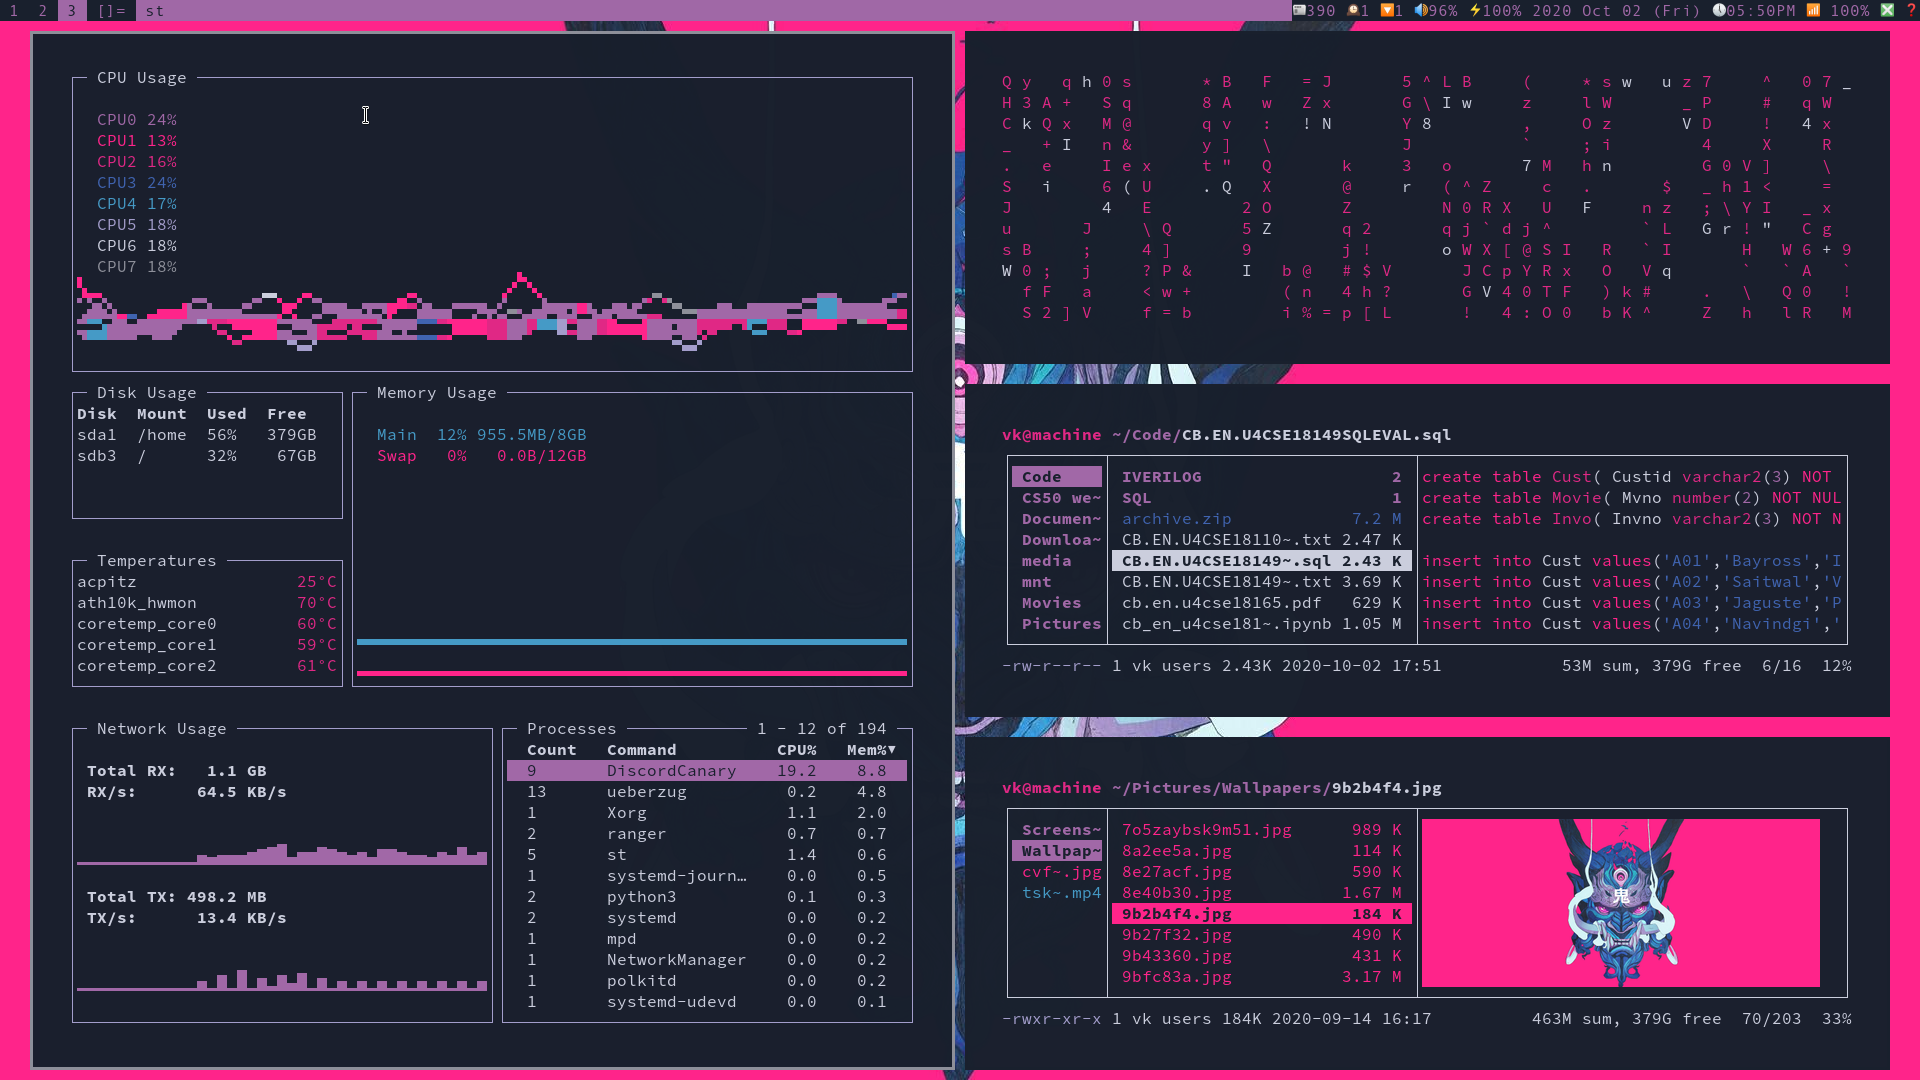Click the signal strength bars icon
Image resolution: width=1920 pixels, height=1080 pixels.
pyautogui.click(x=1814, y=13)
